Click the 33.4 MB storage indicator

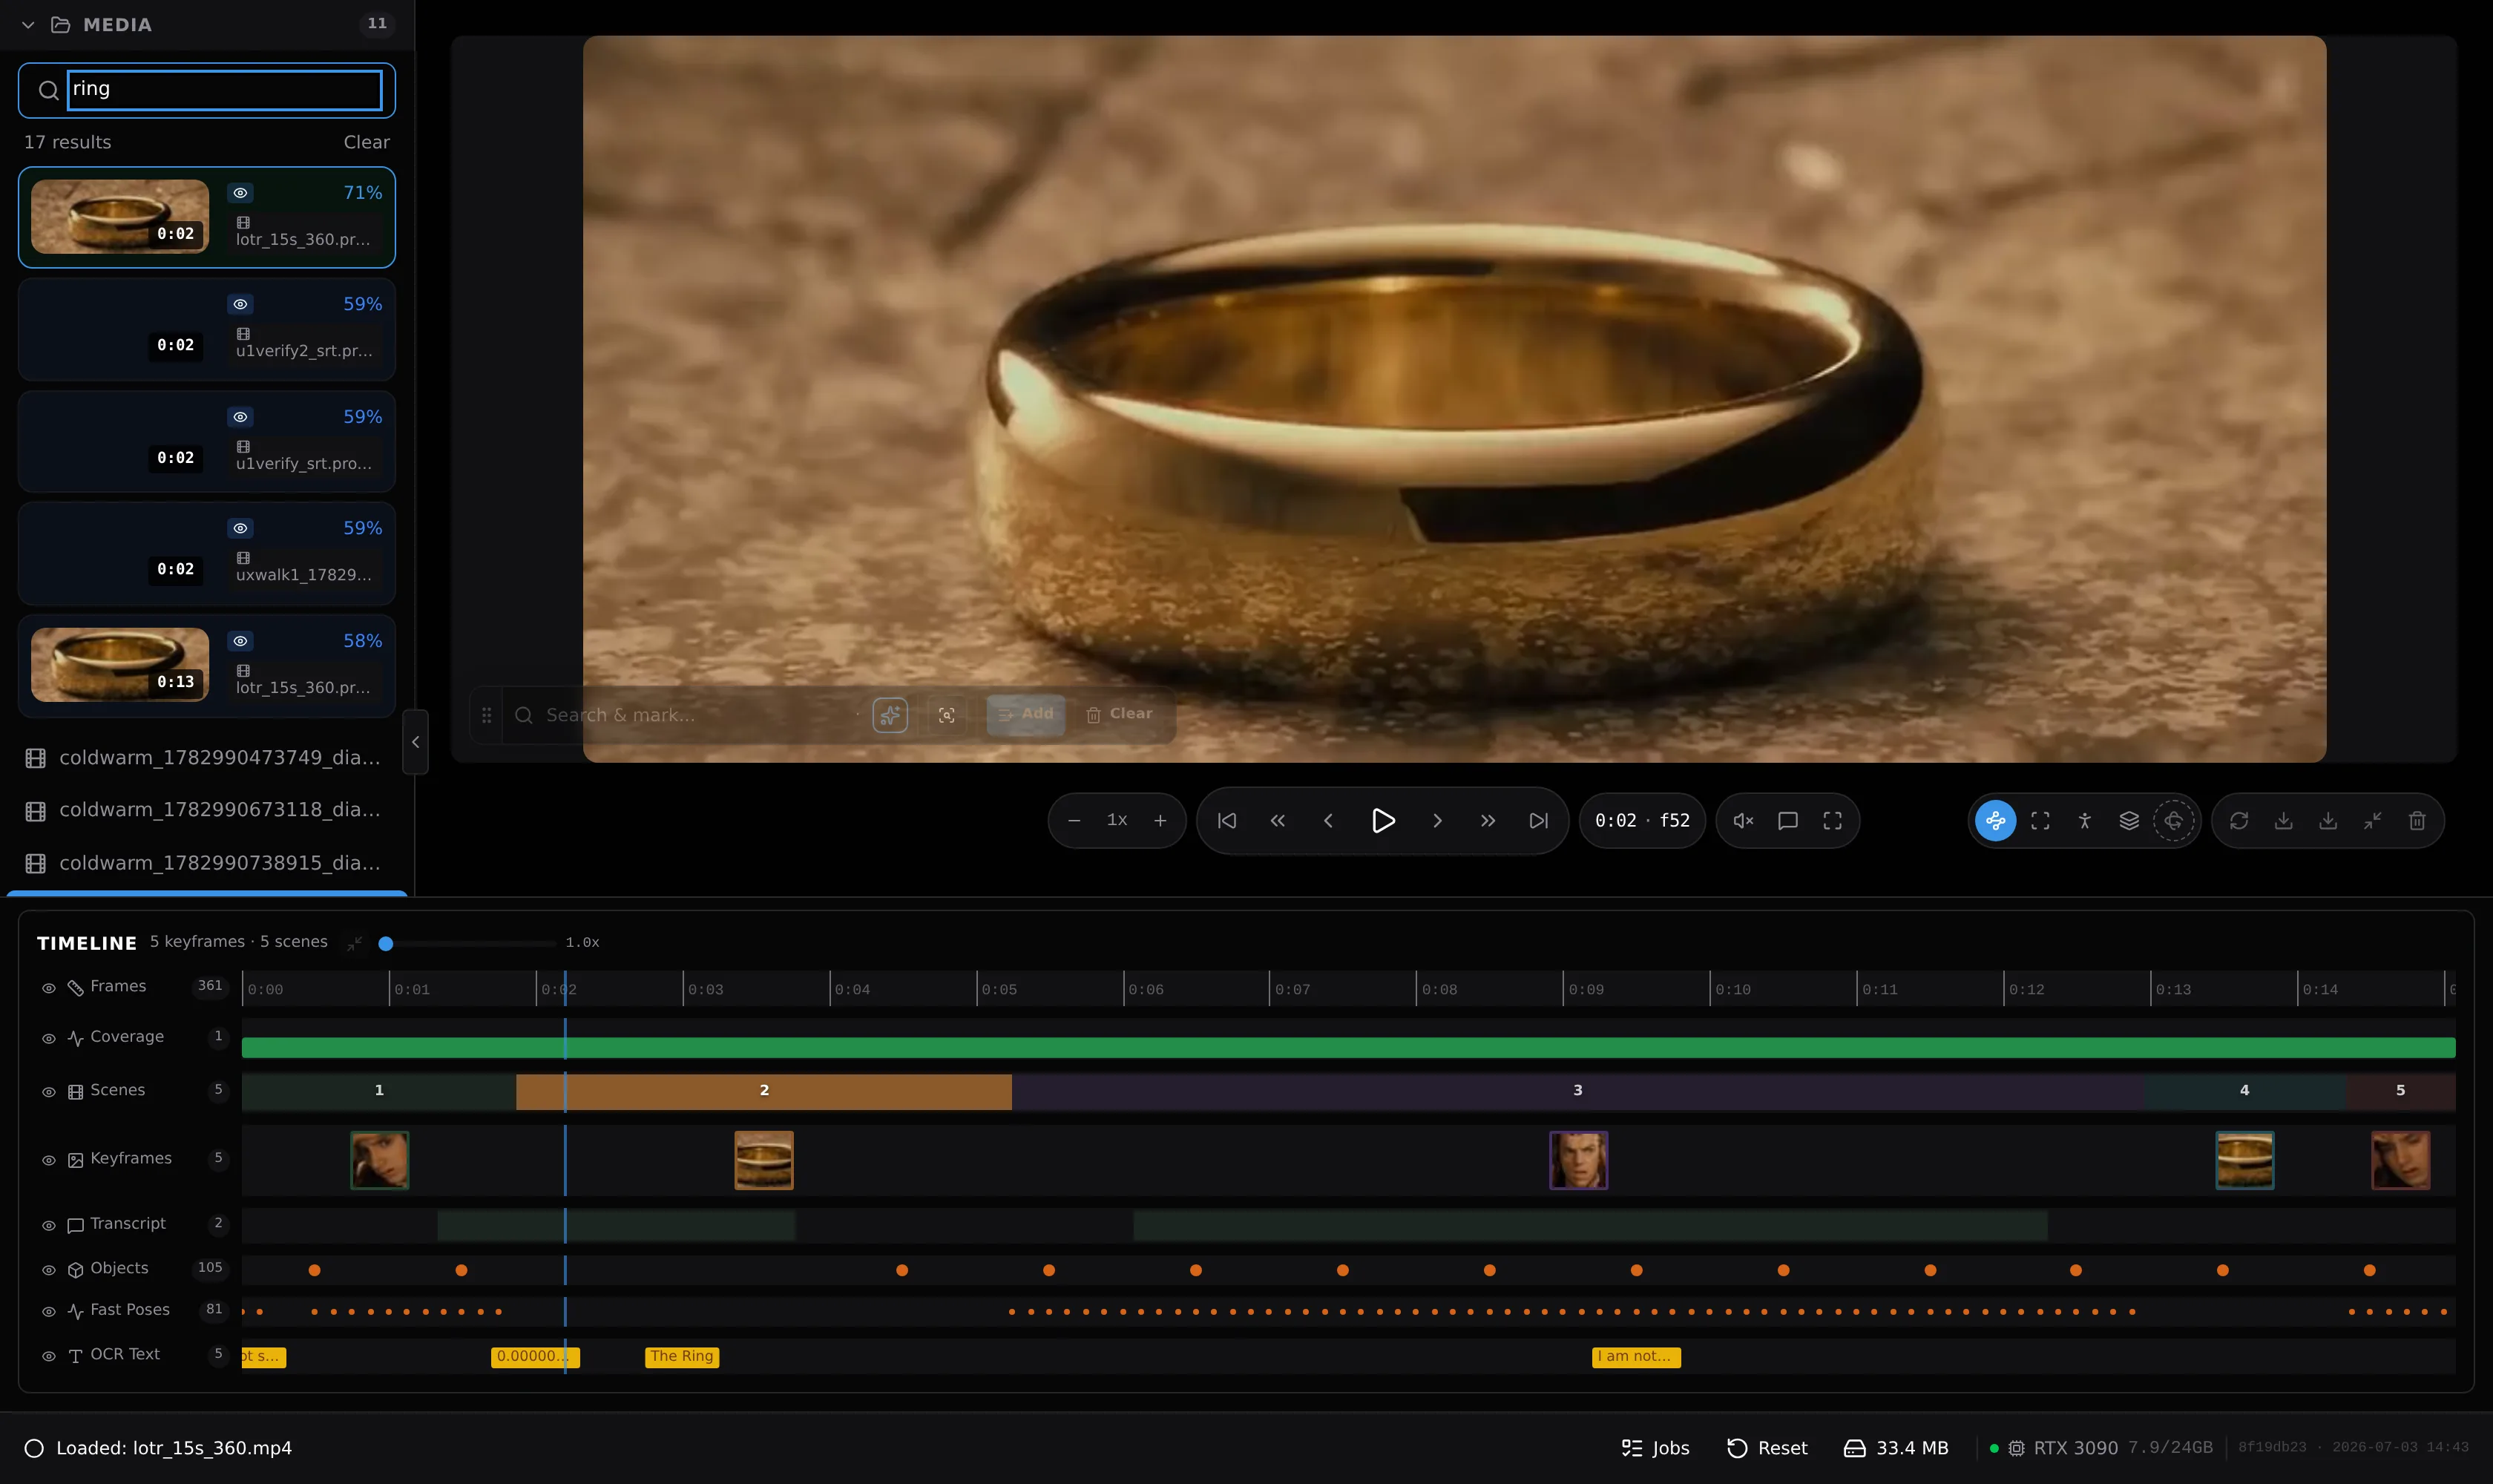coord(1896,1448)
